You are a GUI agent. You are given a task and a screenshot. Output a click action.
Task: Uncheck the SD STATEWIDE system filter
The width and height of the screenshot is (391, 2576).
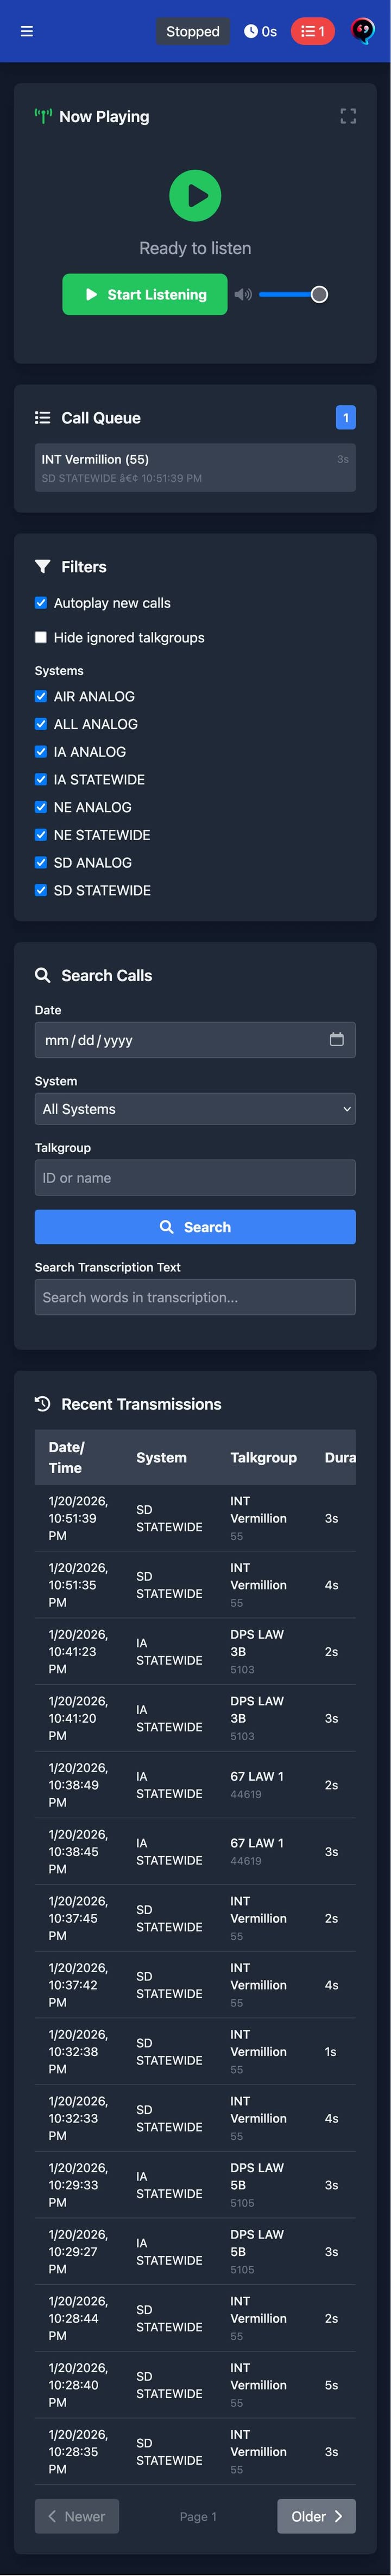click(41, 890)
